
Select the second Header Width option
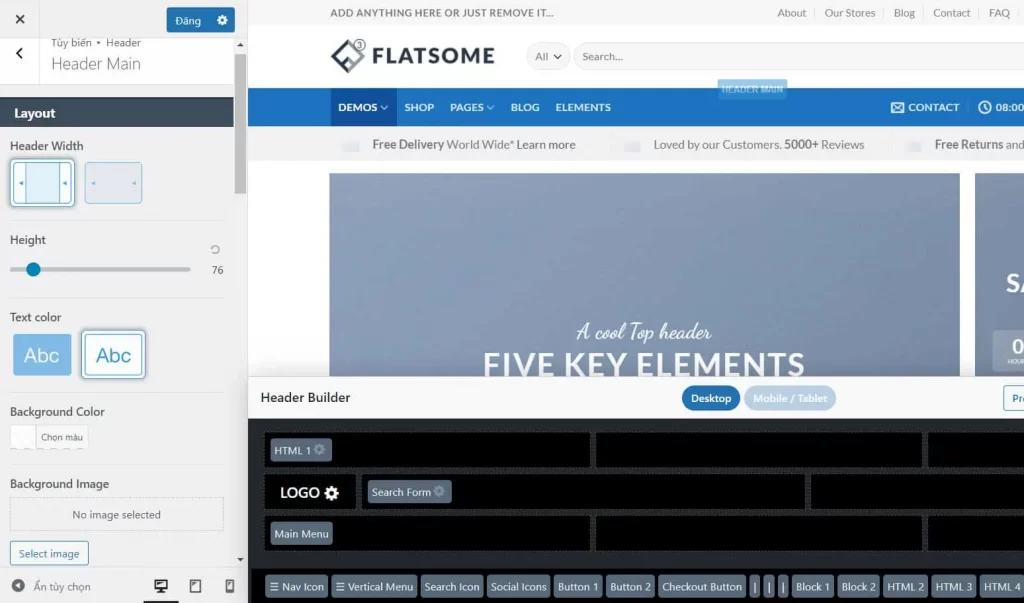coord(113,183)
